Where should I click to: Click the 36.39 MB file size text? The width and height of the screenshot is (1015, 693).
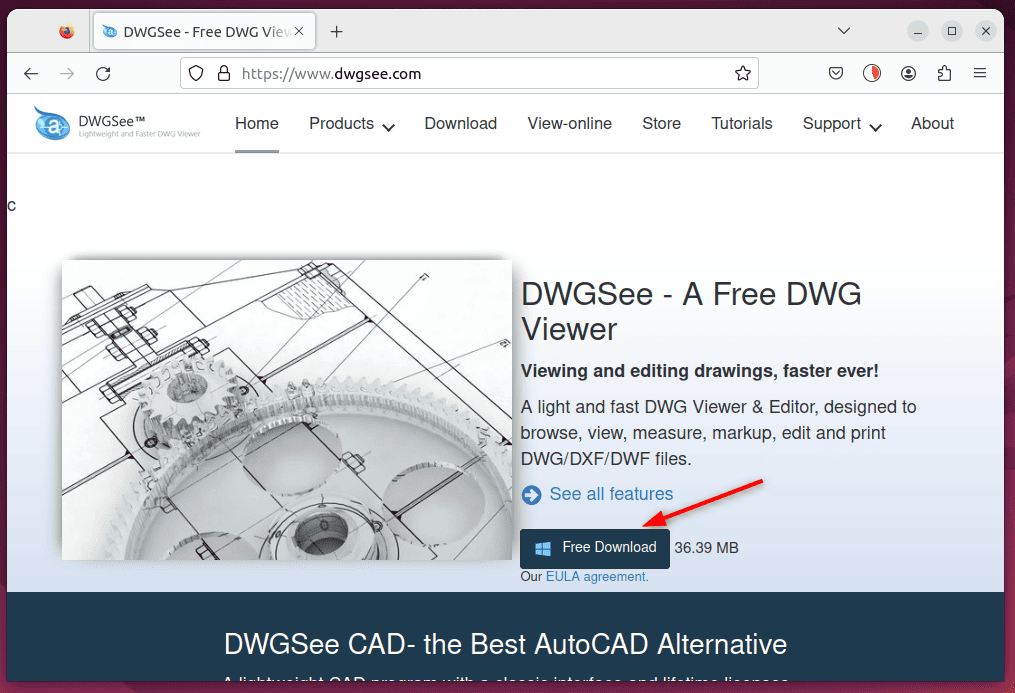point(706,548)
